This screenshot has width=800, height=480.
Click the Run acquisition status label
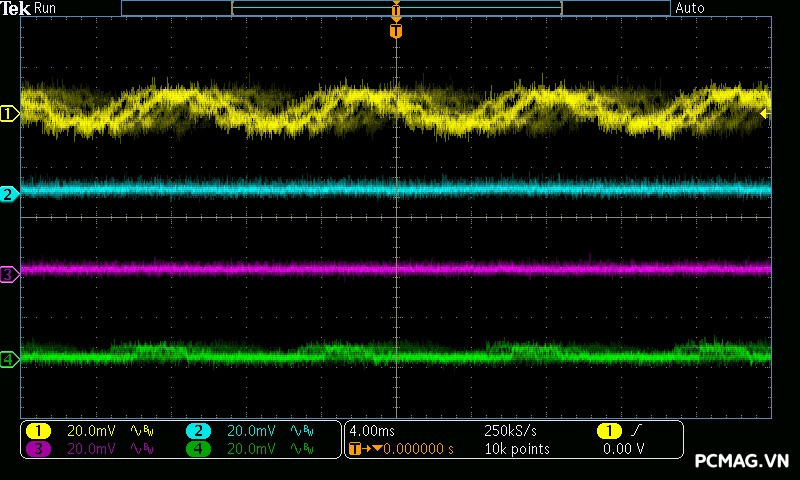pyautogui.click(x=46, y=8)
